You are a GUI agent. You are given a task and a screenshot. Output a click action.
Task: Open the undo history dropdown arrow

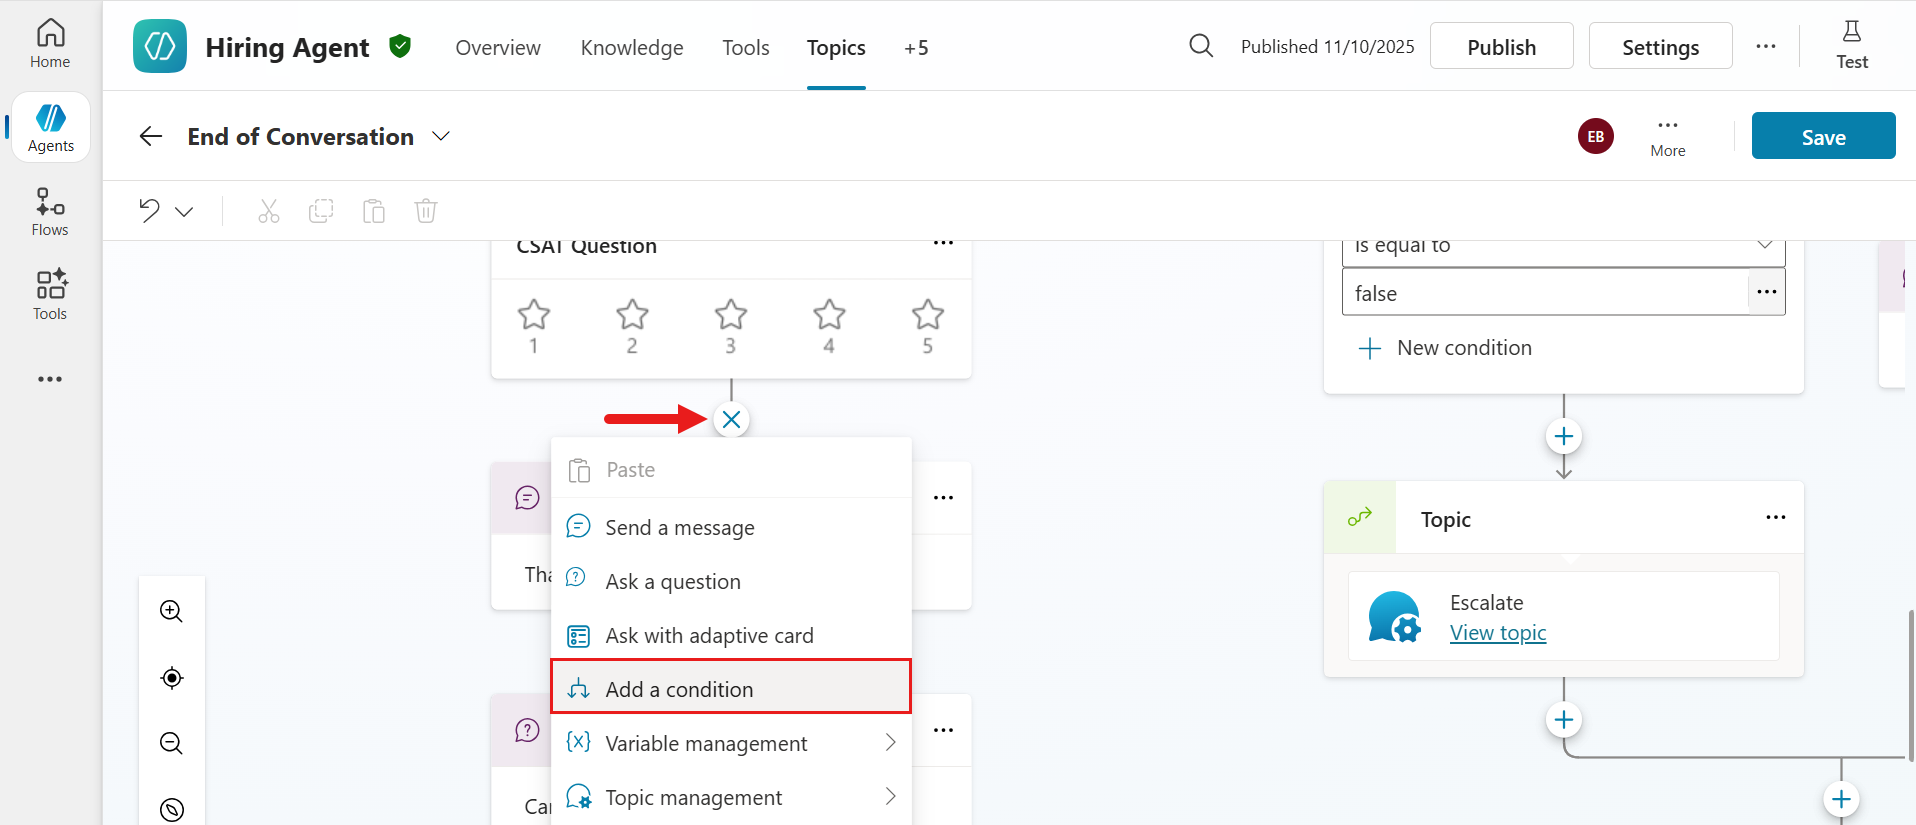coord(184,211)
